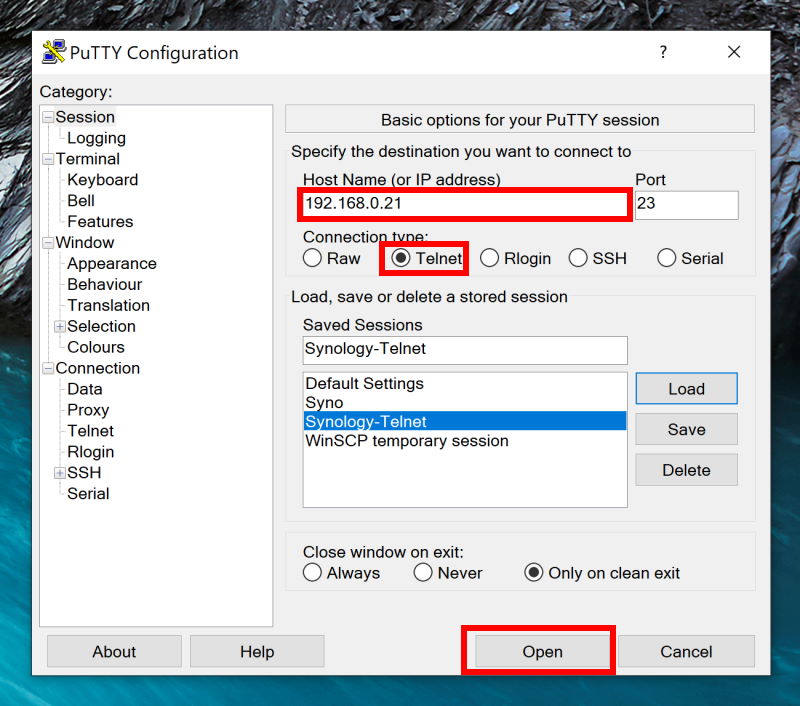Click the Load button

[686, 389]
